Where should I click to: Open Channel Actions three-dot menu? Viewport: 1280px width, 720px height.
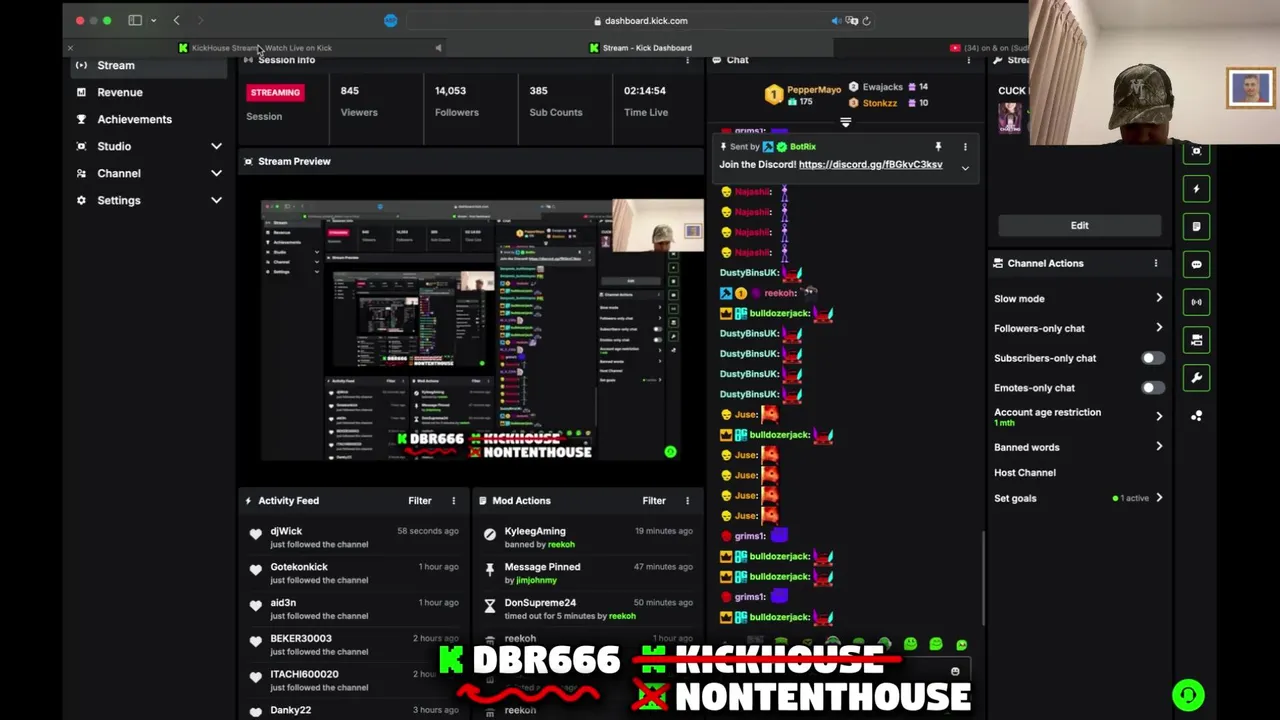pos(1156,263)
